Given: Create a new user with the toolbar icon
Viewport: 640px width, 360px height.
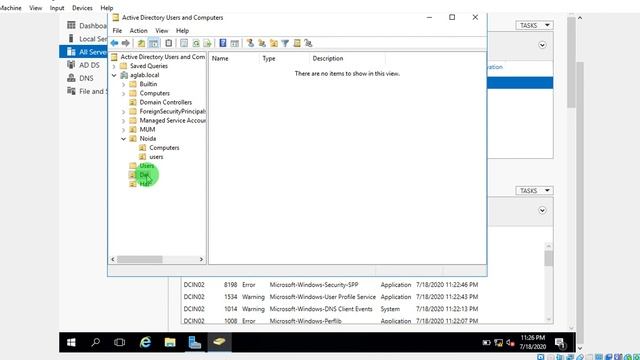Looking at the screenshot, I should [x=250, y=43].
